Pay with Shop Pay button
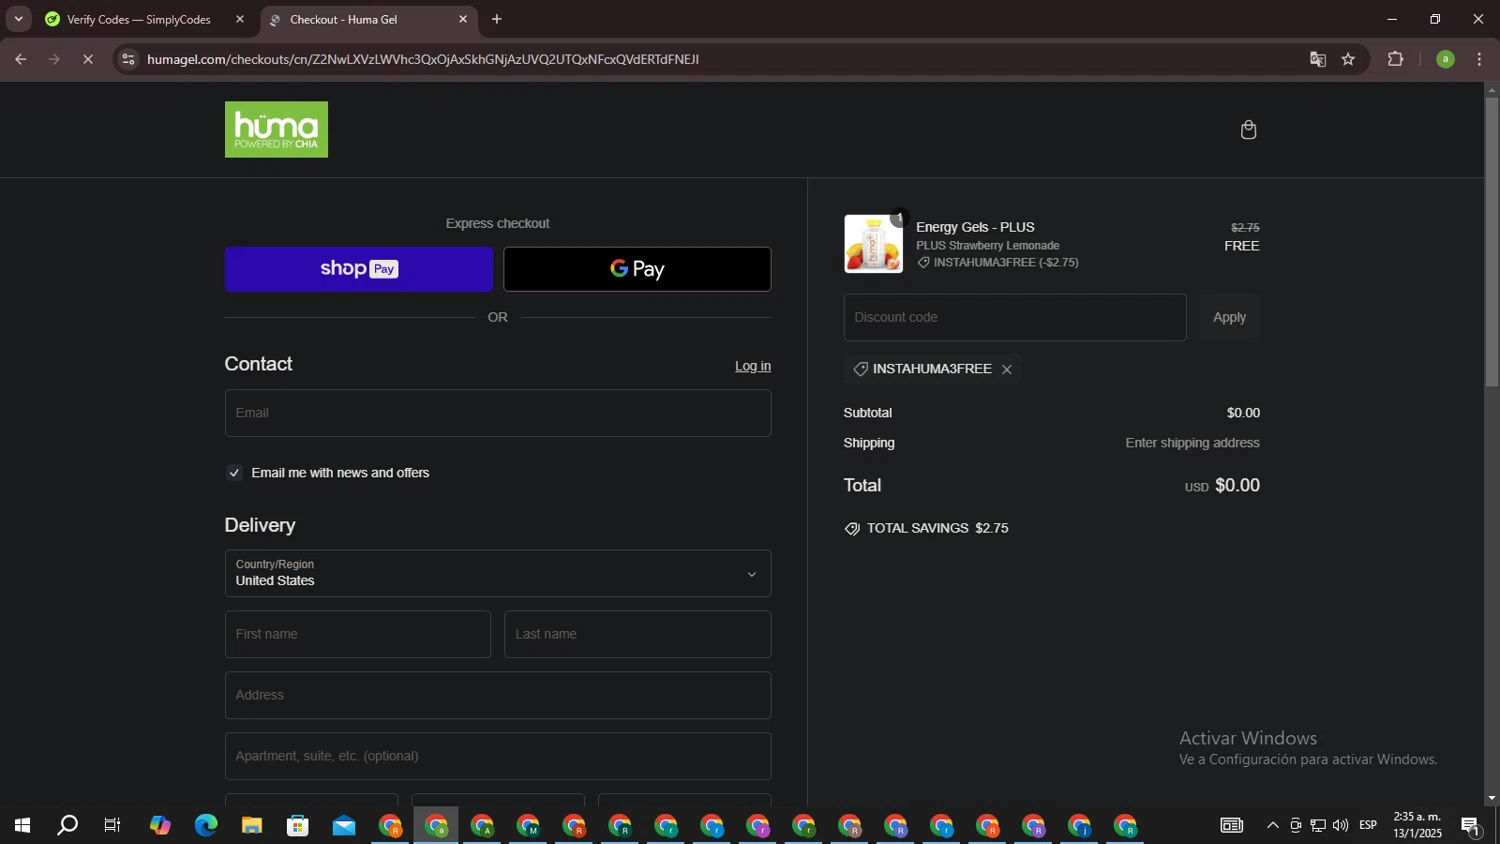The height and width of the screenshot is (844, 1500). click(x=358, y=269)
